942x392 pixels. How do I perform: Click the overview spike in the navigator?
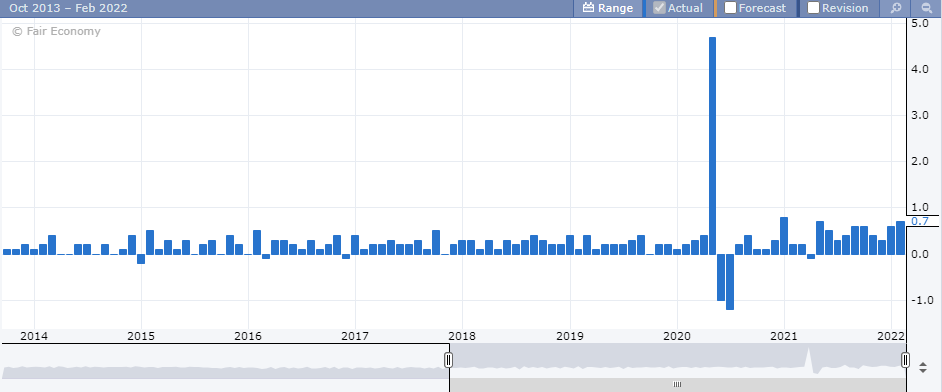809,358
